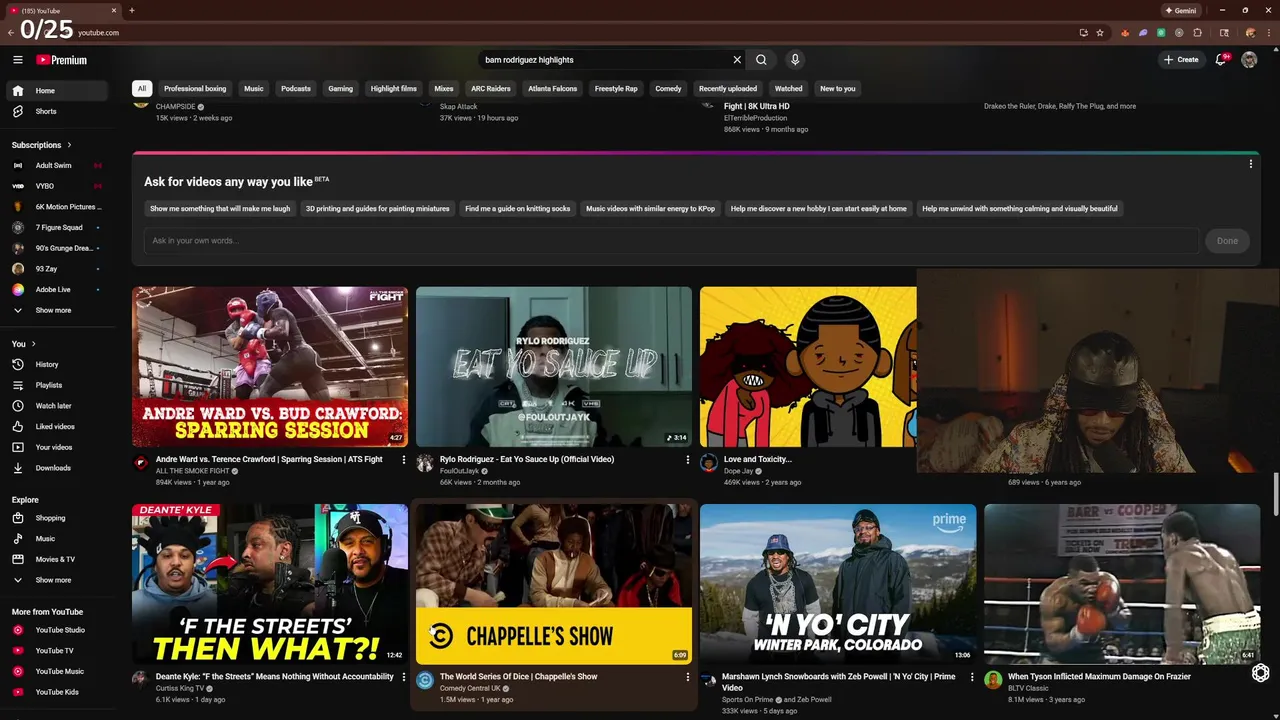1280x720 pixels.
Task: Open the Gemini button in Chrome
Action: (x=1181, y=10)
